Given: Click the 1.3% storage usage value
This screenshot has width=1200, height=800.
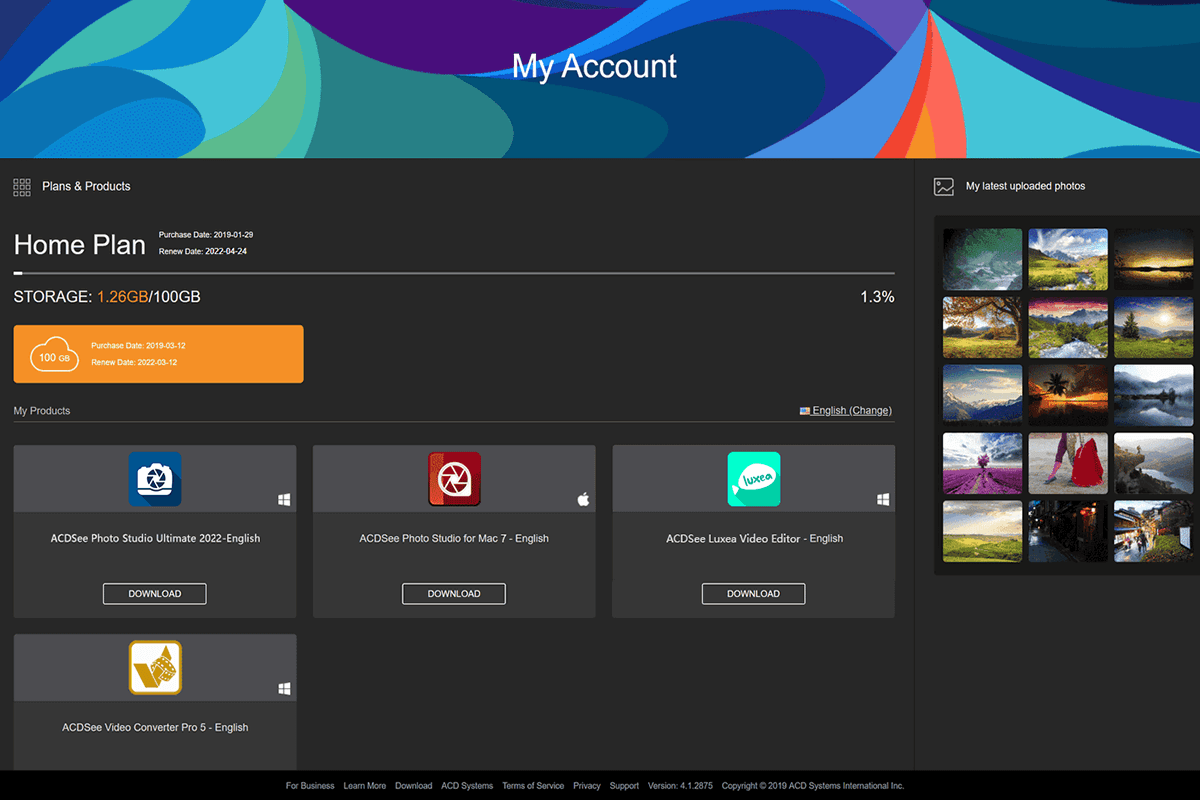Looking at the screenshot, I should pos(877,297).
